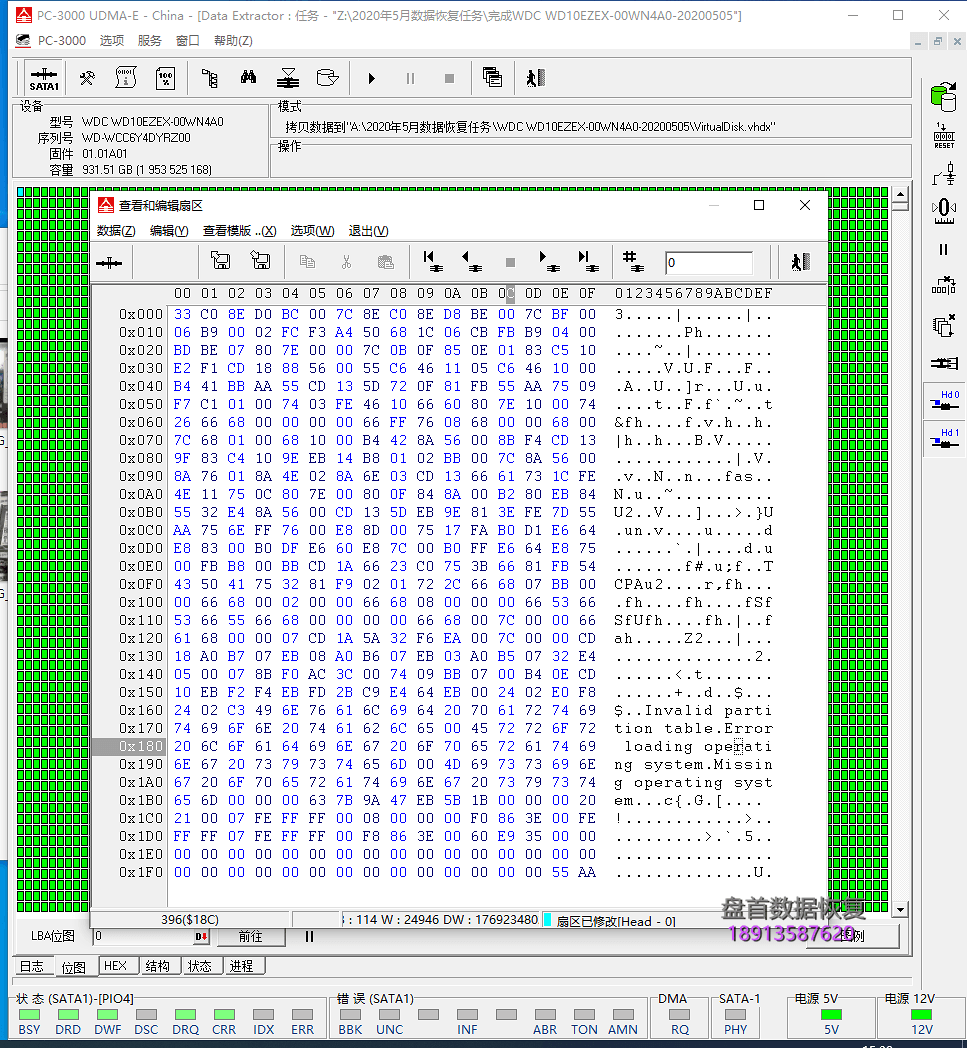Viewport: 967px width, 1048px height.
Task: Click the sector number input field showing 0
Action: pyautogui.click(x=709, y=263)
